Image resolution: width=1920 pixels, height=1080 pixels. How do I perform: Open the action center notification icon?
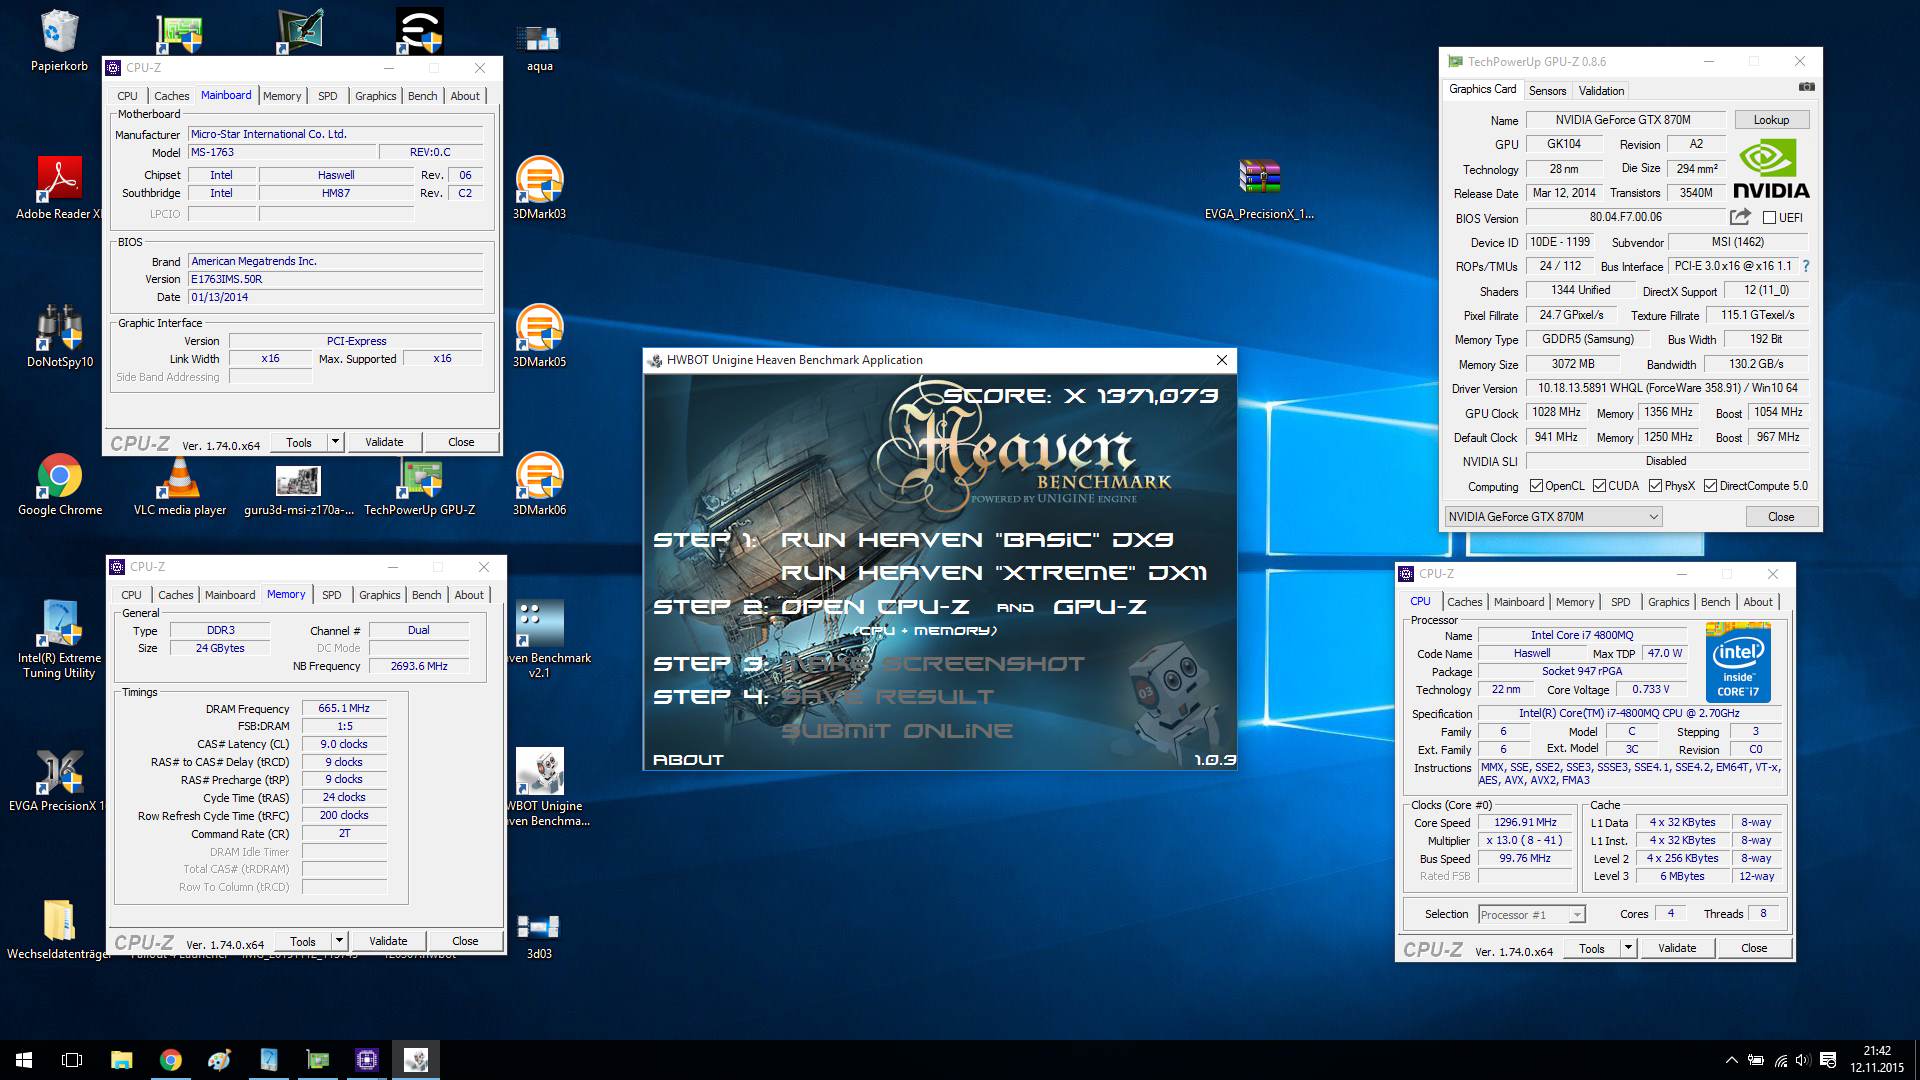pyautogui.click(x=1828, y=1060)
